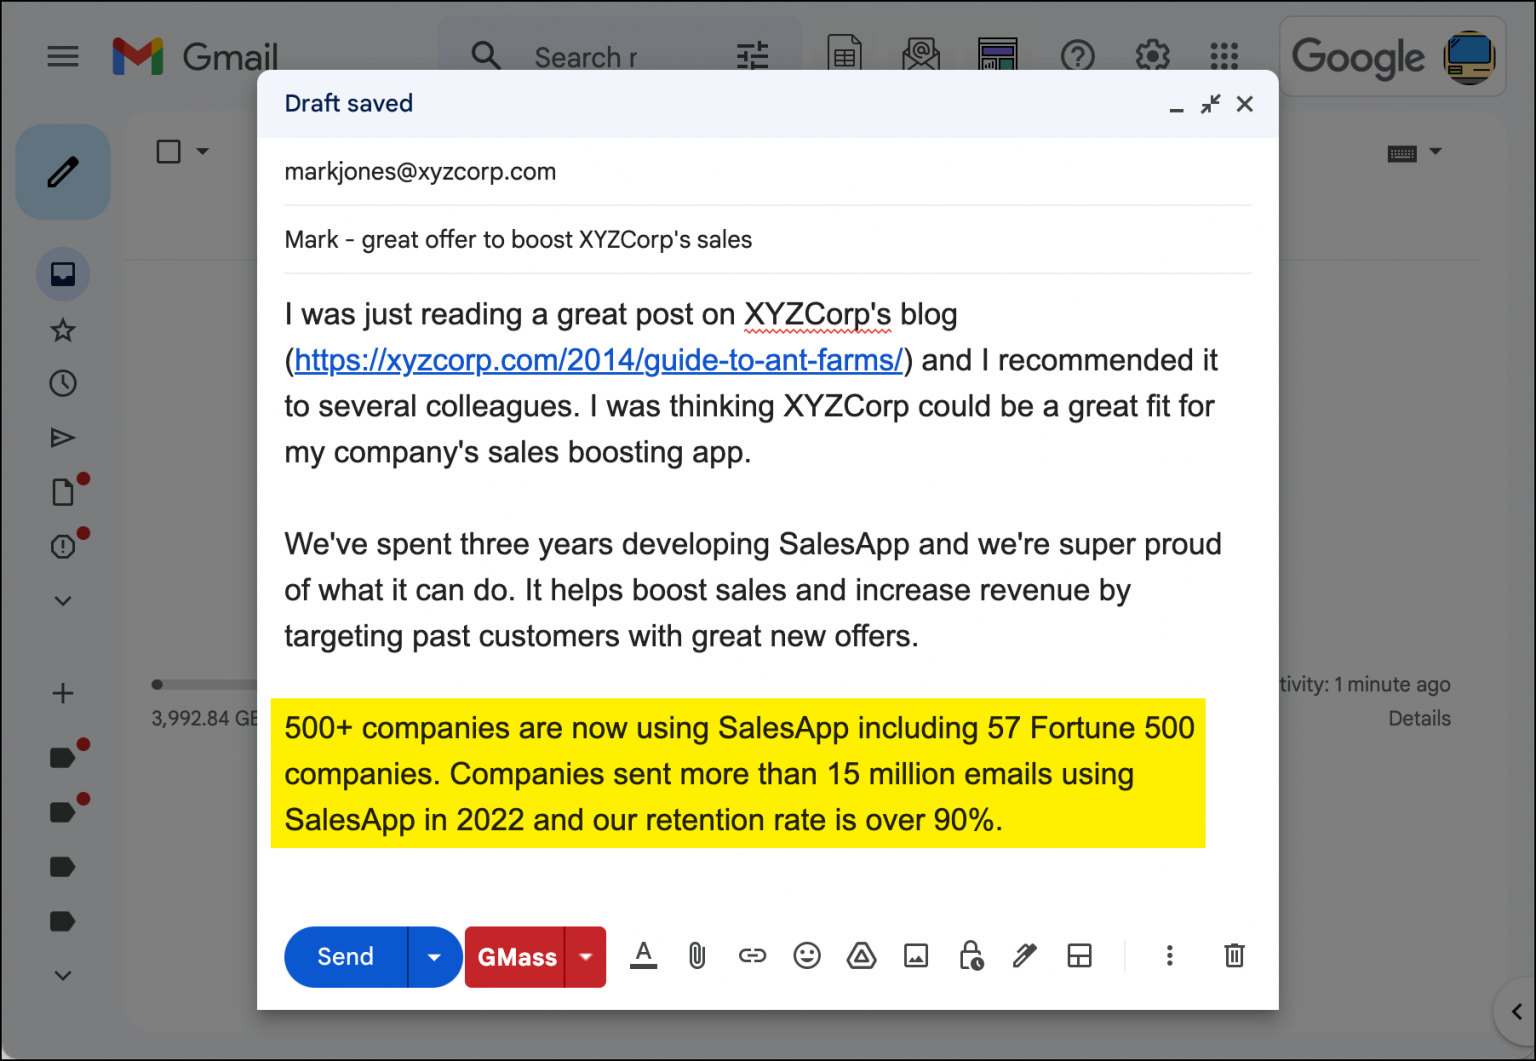Toggle the formatting options bar
The width and height of the screenshot is (1536, 1061).
[x=643, y=956]
